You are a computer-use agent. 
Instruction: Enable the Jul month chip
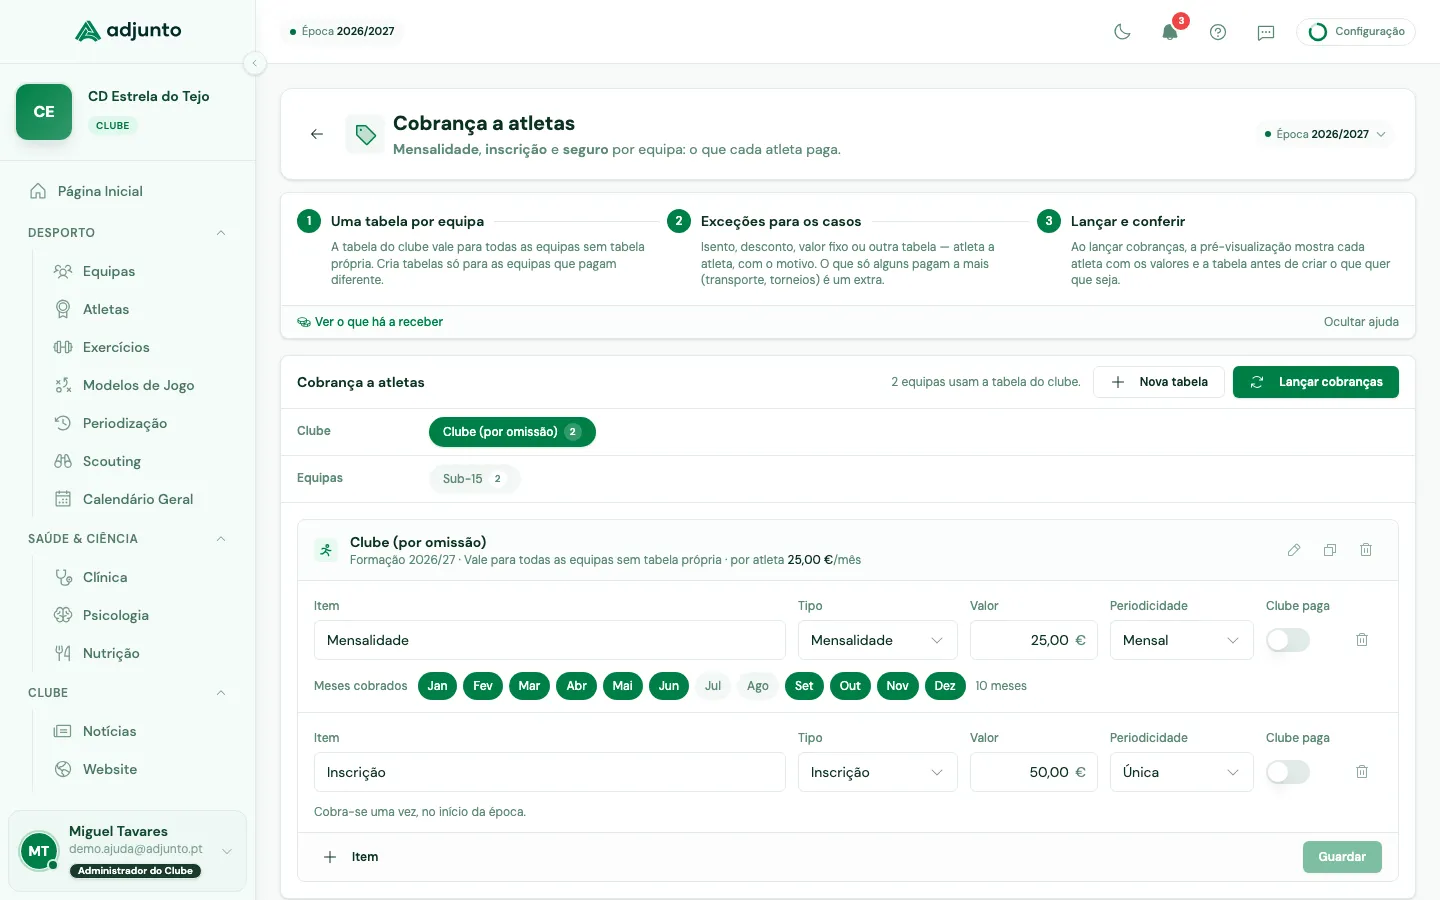pos(713,686)
